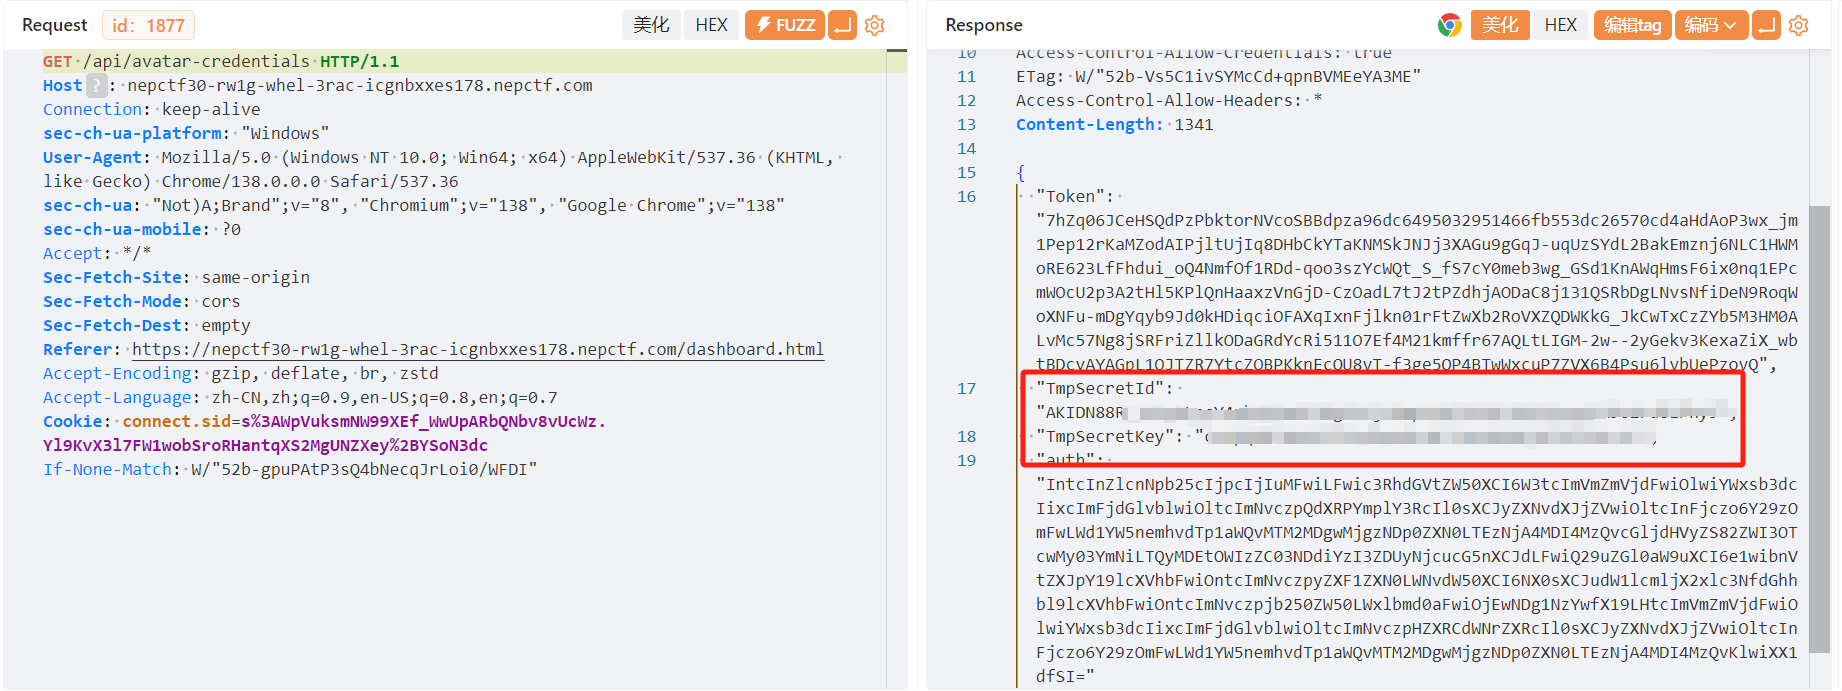
Task: Toggle HEX view in the Request panel
Action: point(711,25)
